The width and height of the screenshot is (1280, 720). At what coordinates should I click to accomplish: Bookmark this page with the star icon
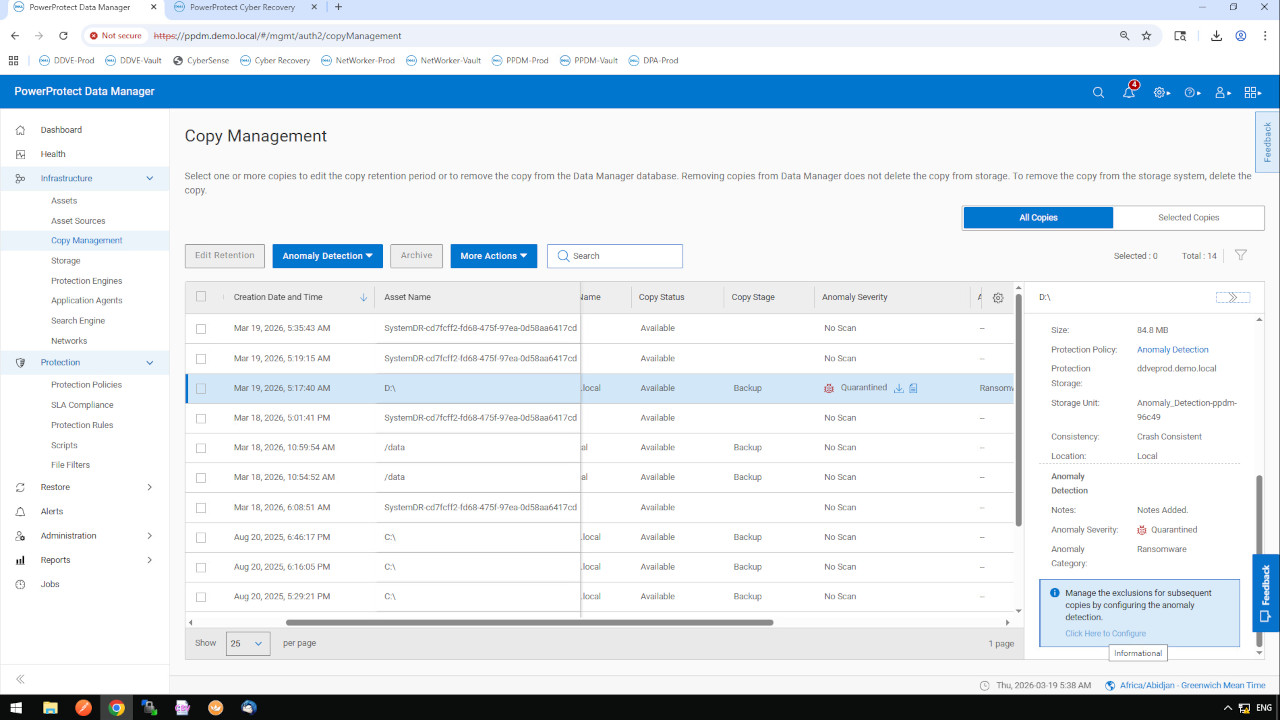1147,35
